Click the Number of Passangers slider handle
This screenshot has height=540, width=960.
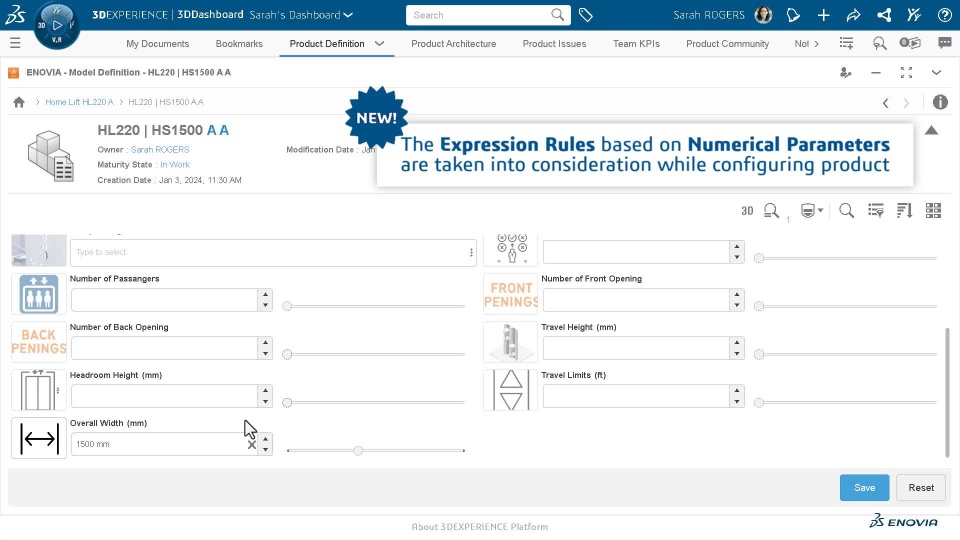click(287, 306)
